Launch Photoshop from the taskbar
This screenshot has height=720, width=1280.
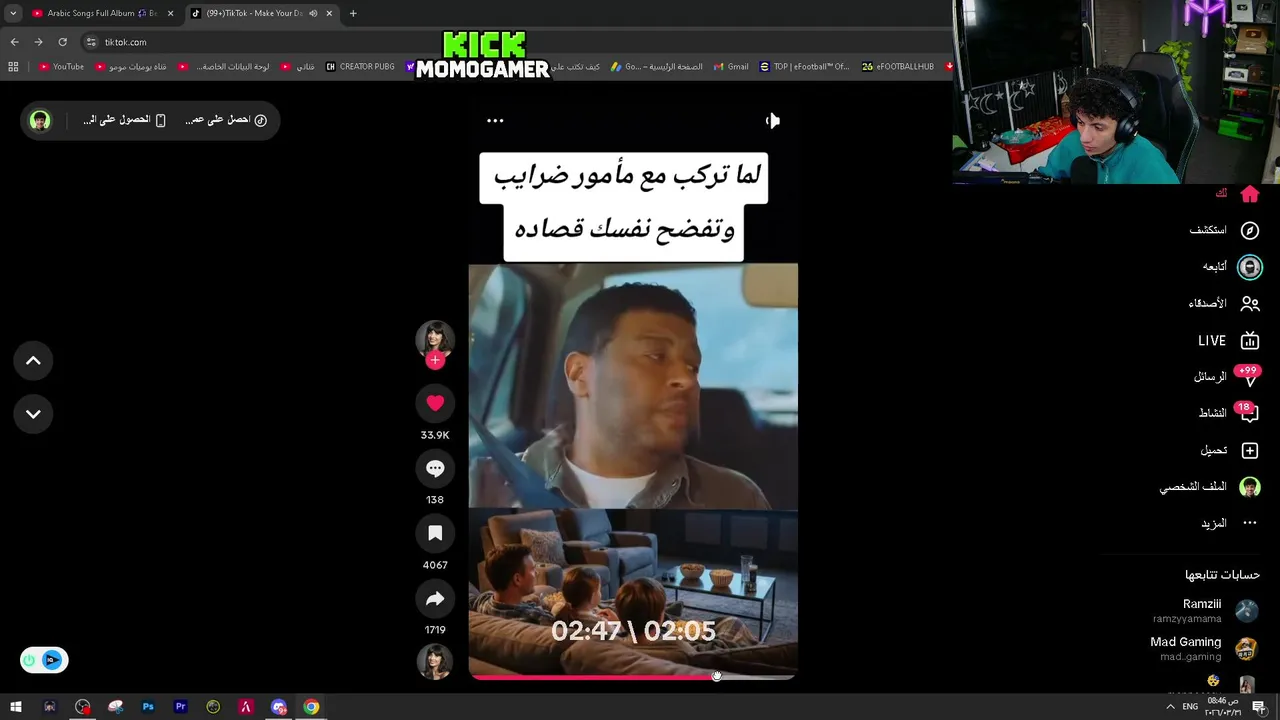coord(148,707)
